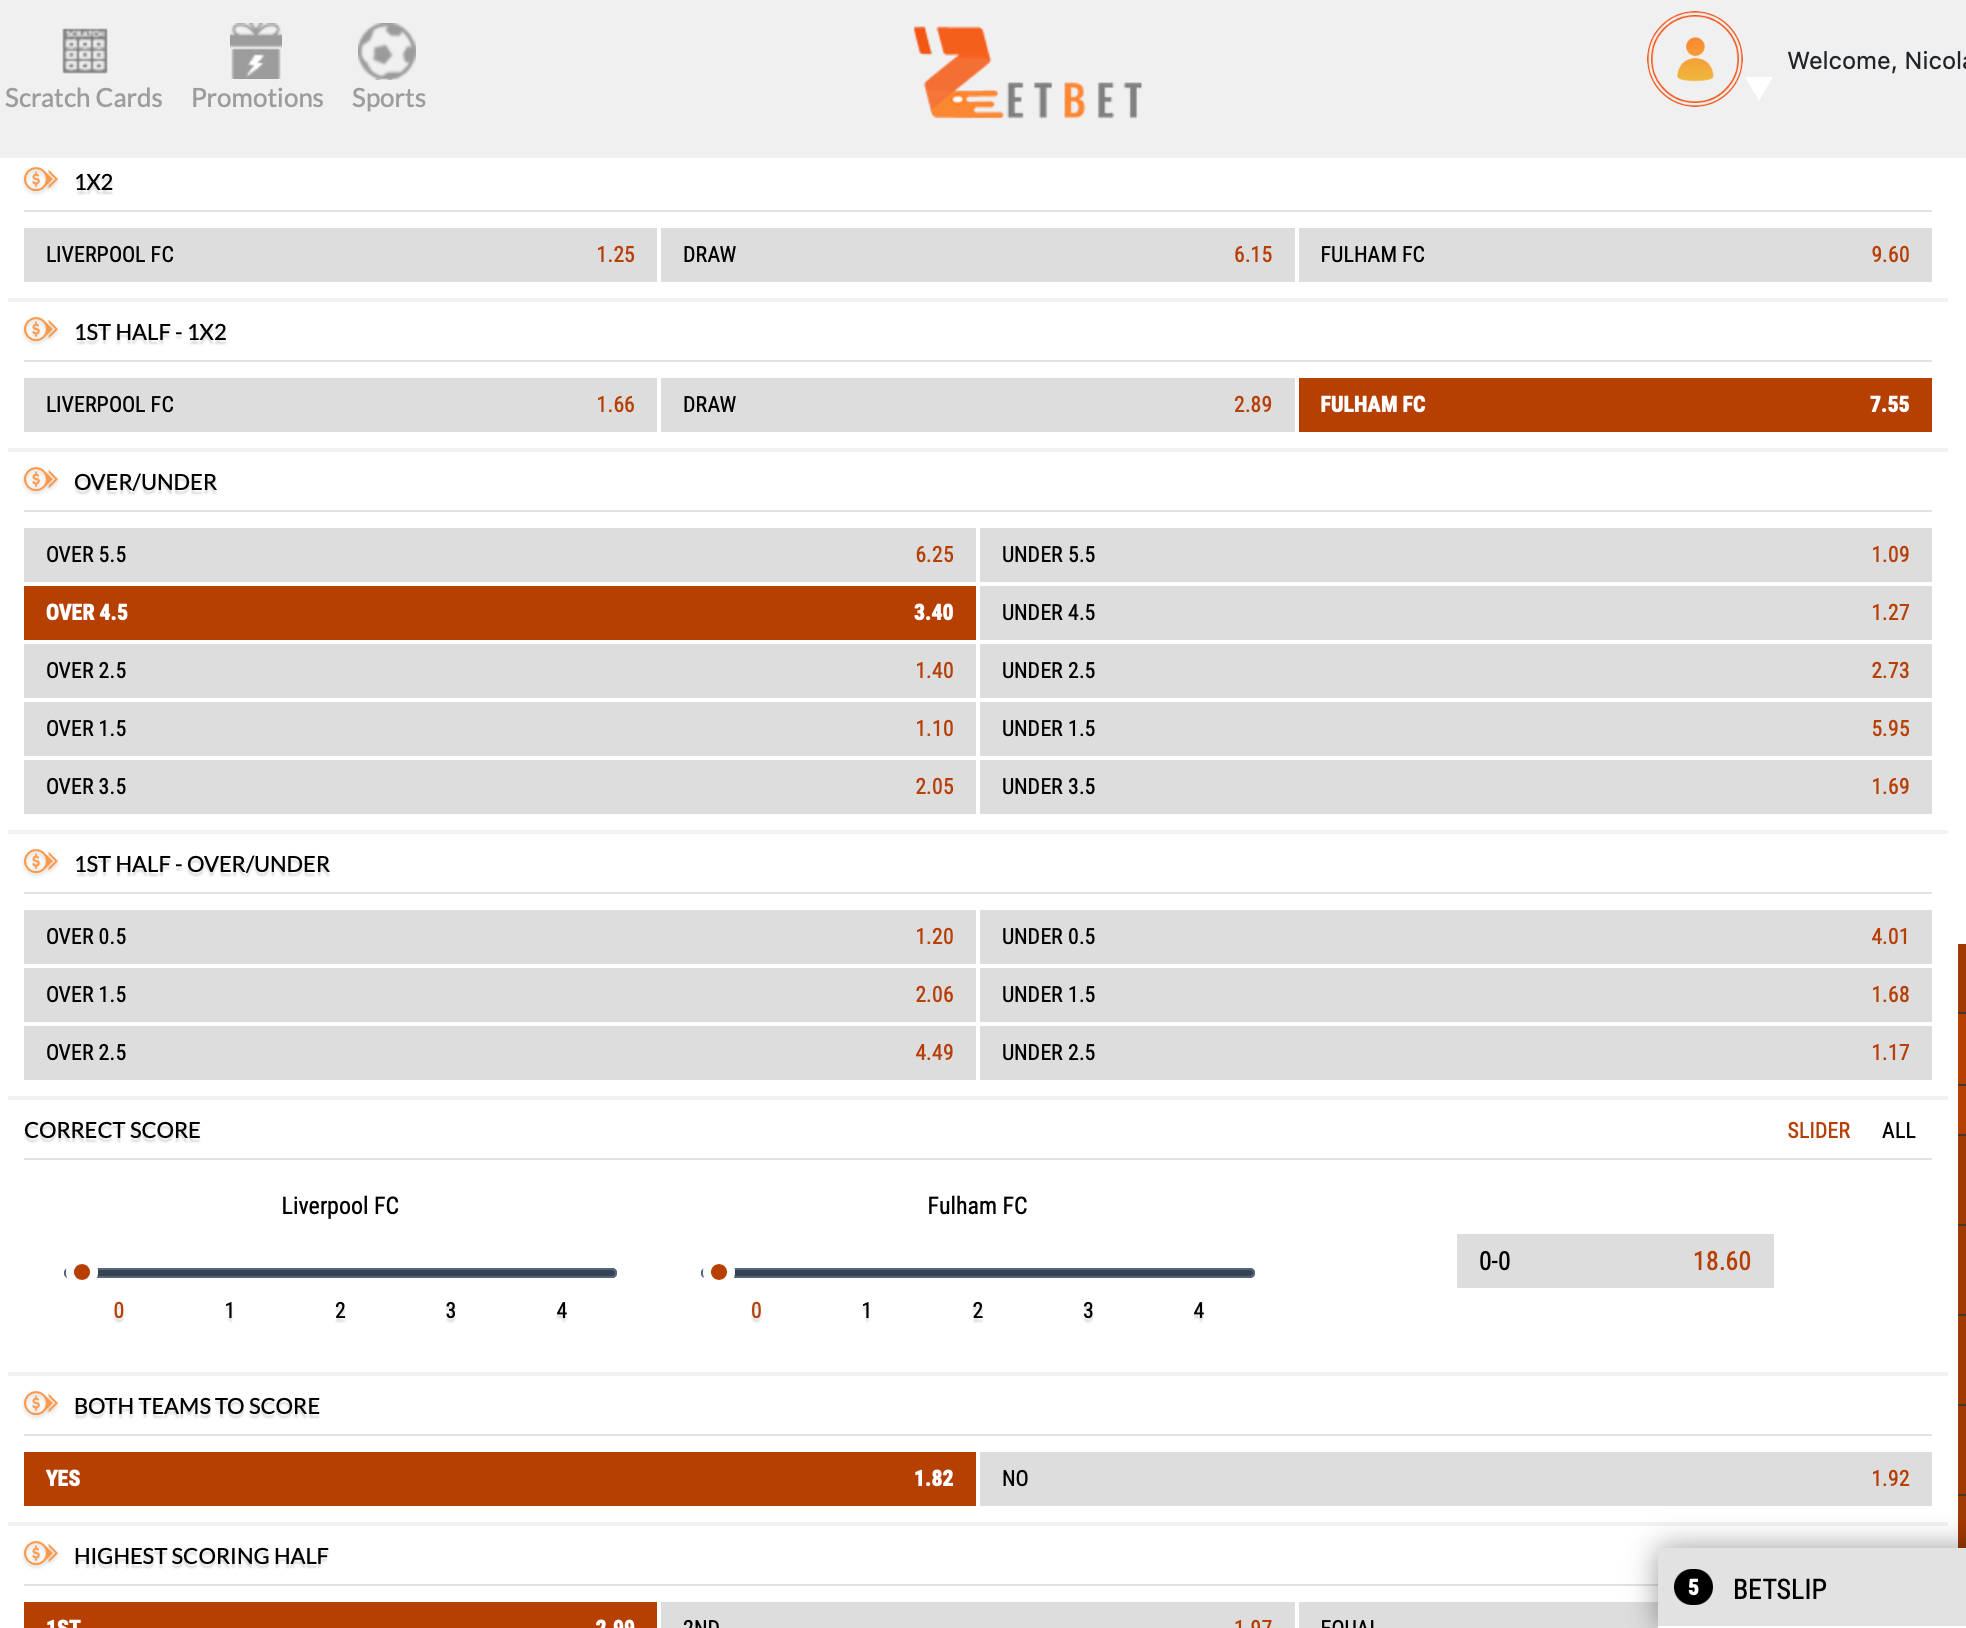The width and height of the screenshot is (1966, 1628).
Task: Pick Under 2.5 at 2.73
Action: click(x=1456, y=671)
